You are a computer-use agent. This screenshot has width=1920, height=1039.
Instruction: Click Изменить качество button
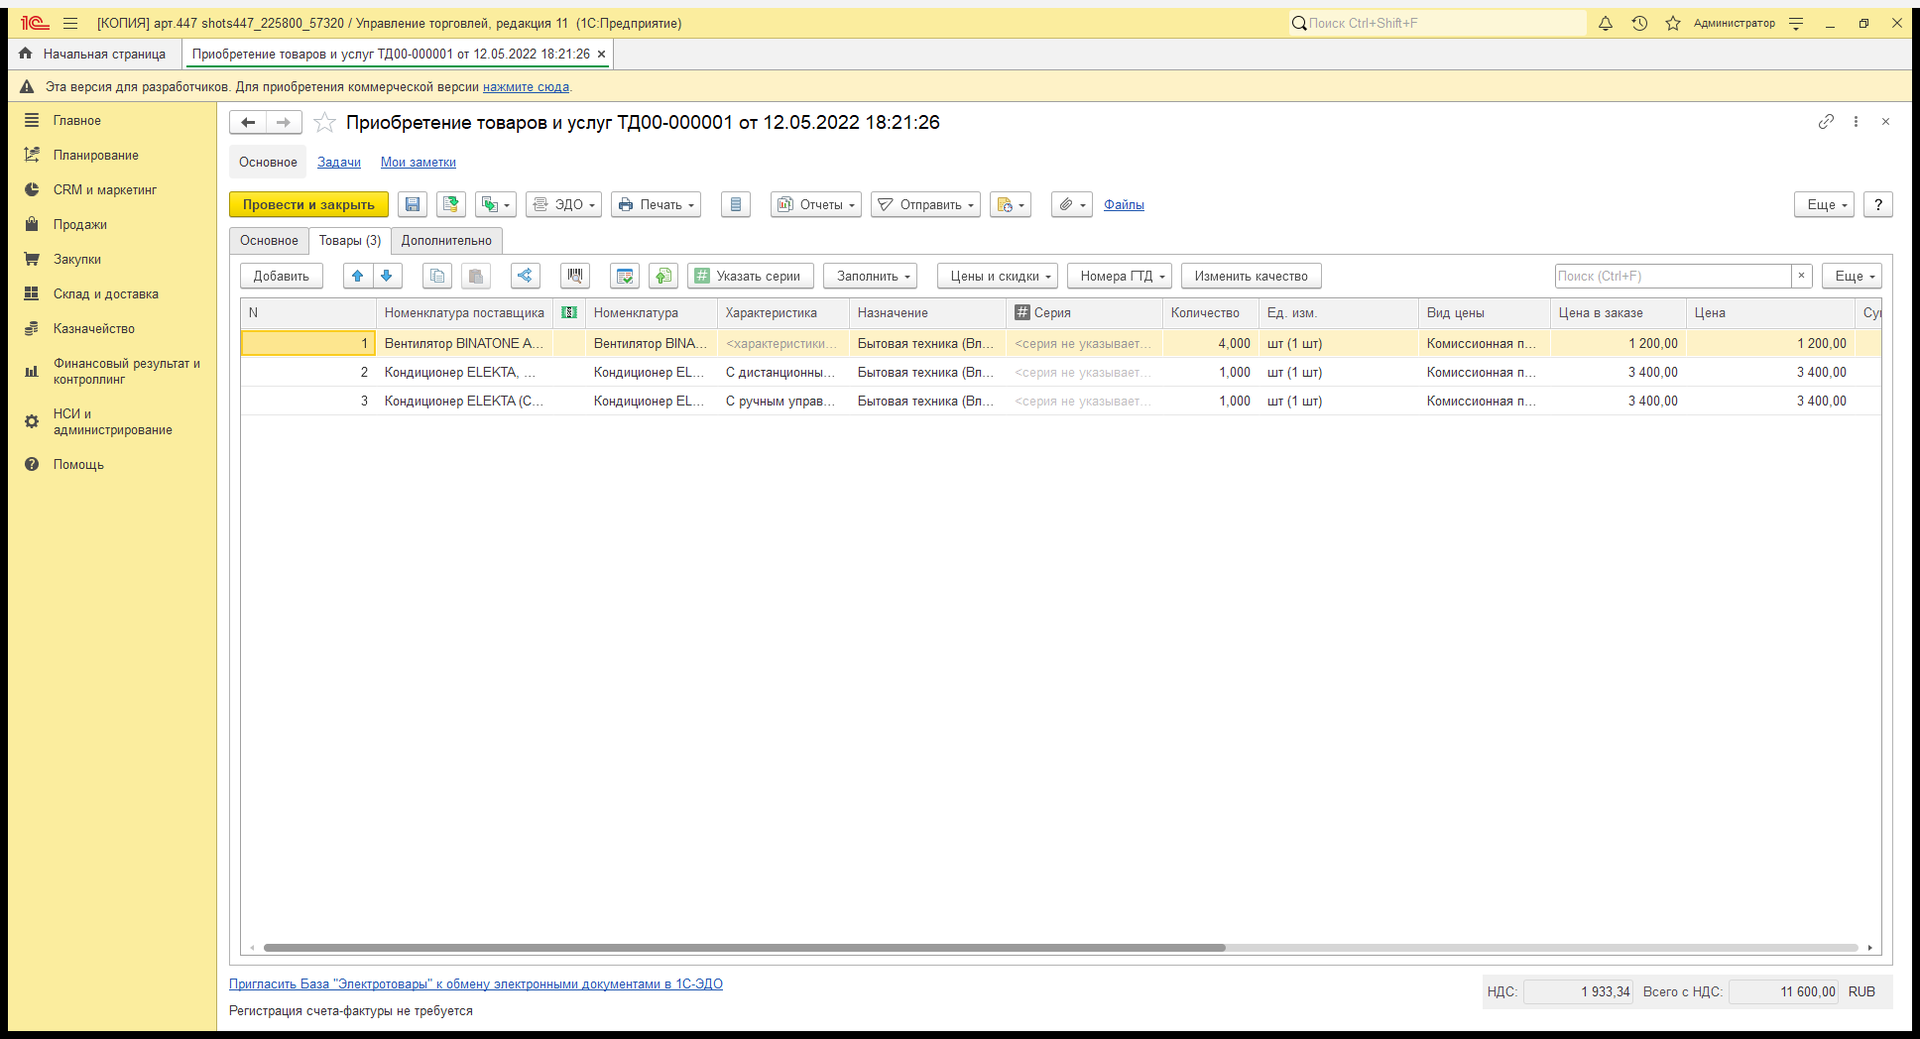pyautogui.click(x=1251, y=276)
